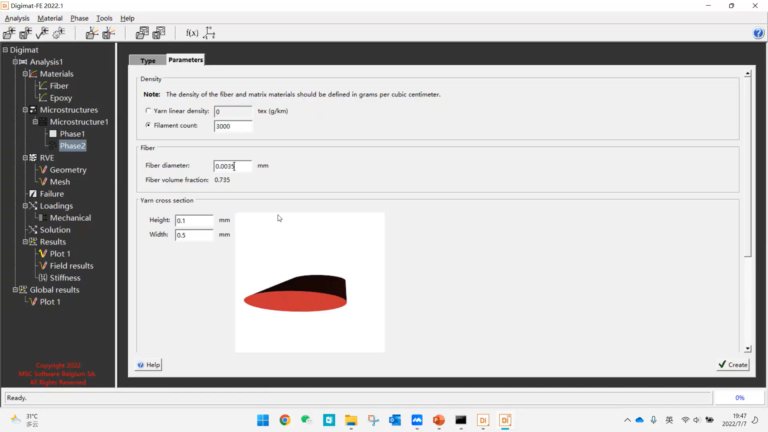768x432 pixels.
Task: Collapse the Materials tree node
Action: click(x=25, y=73)
